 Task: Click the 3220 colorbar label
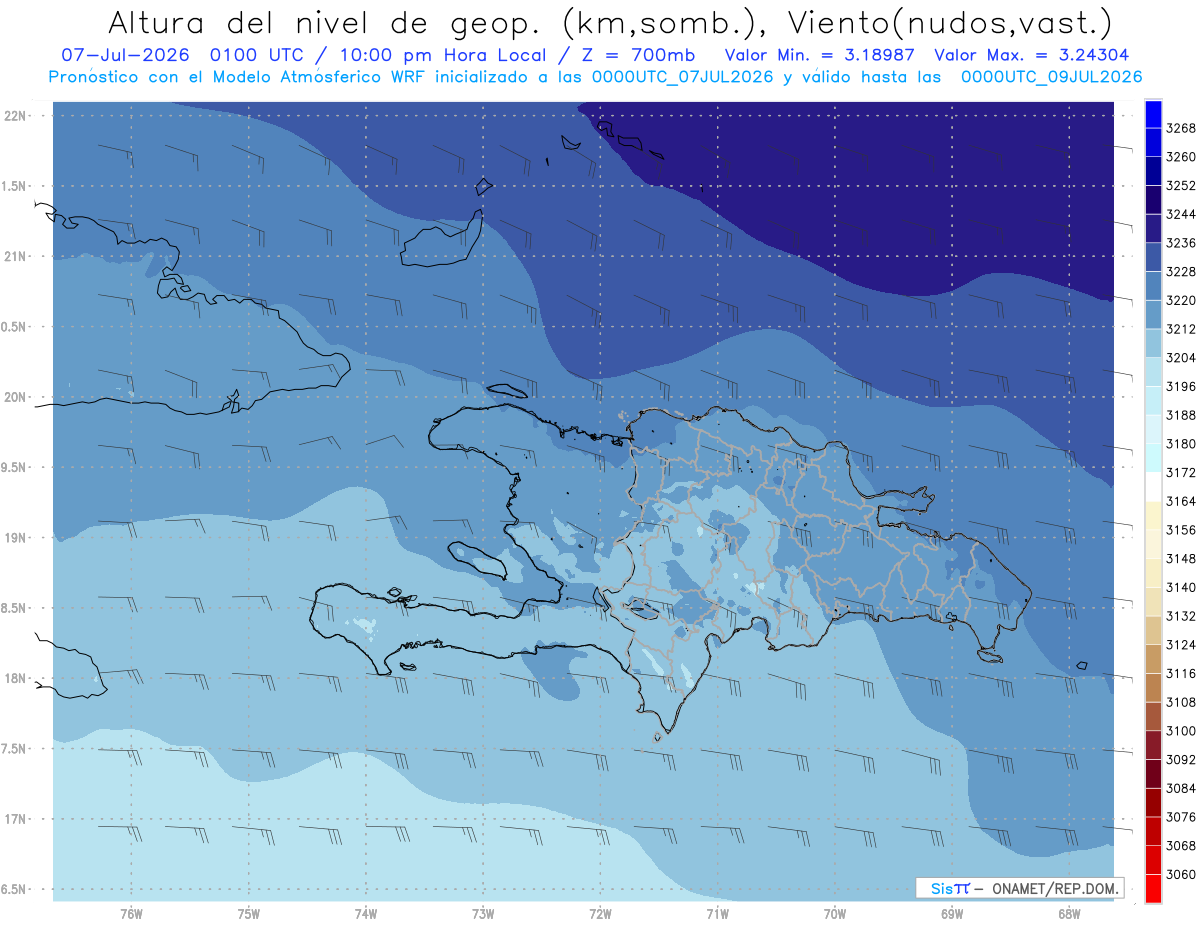(1181, 300)
